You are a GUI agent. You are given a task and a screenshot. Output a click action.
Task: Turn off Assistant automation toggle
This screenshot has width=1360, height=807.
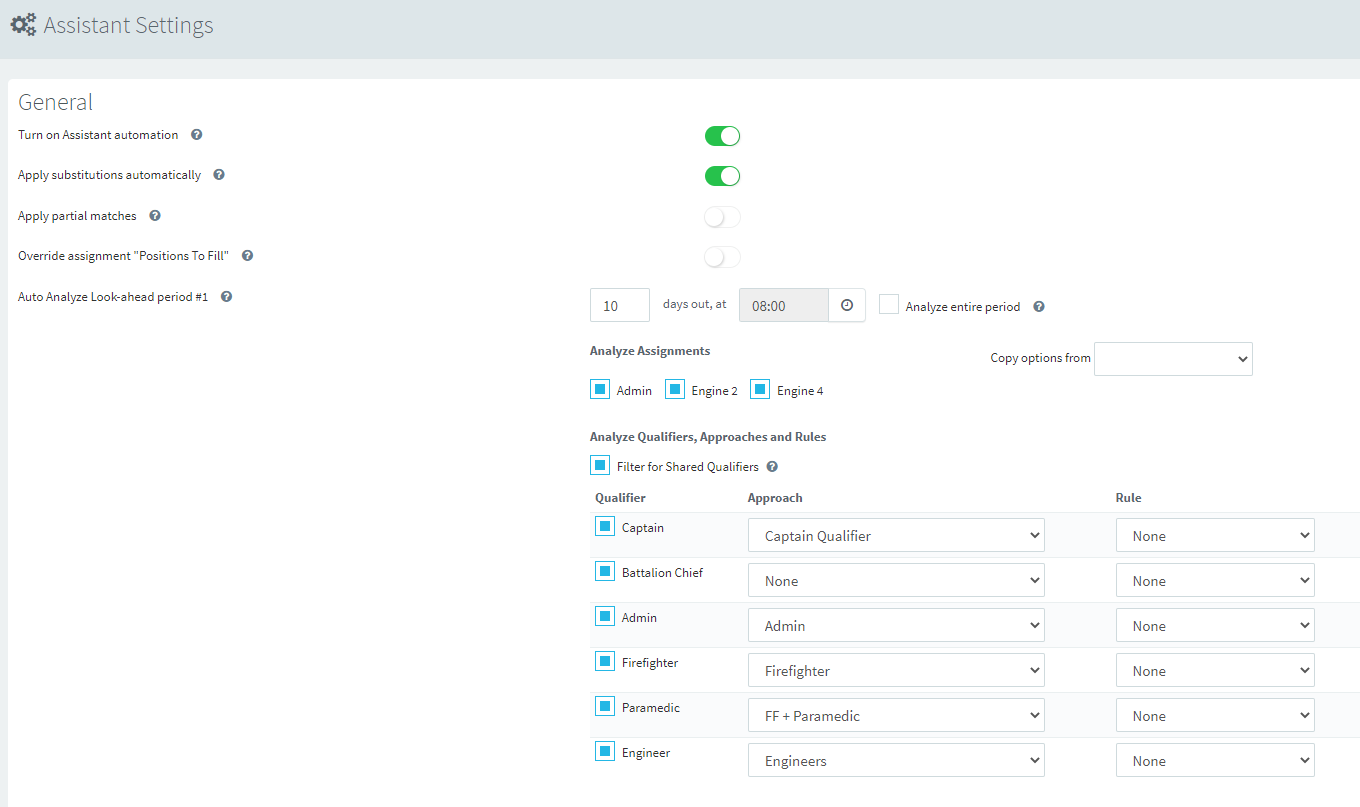pos(722,136)
